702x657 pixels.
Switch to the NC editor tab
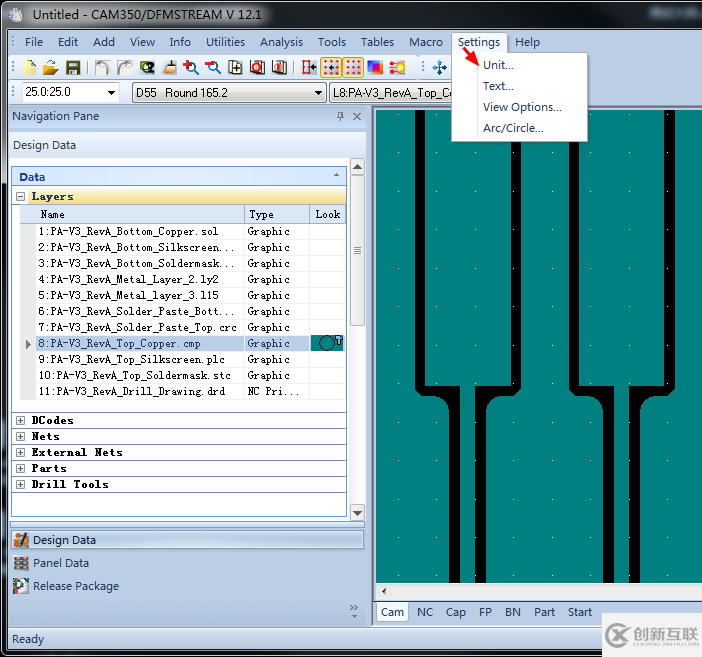[425, 612]
